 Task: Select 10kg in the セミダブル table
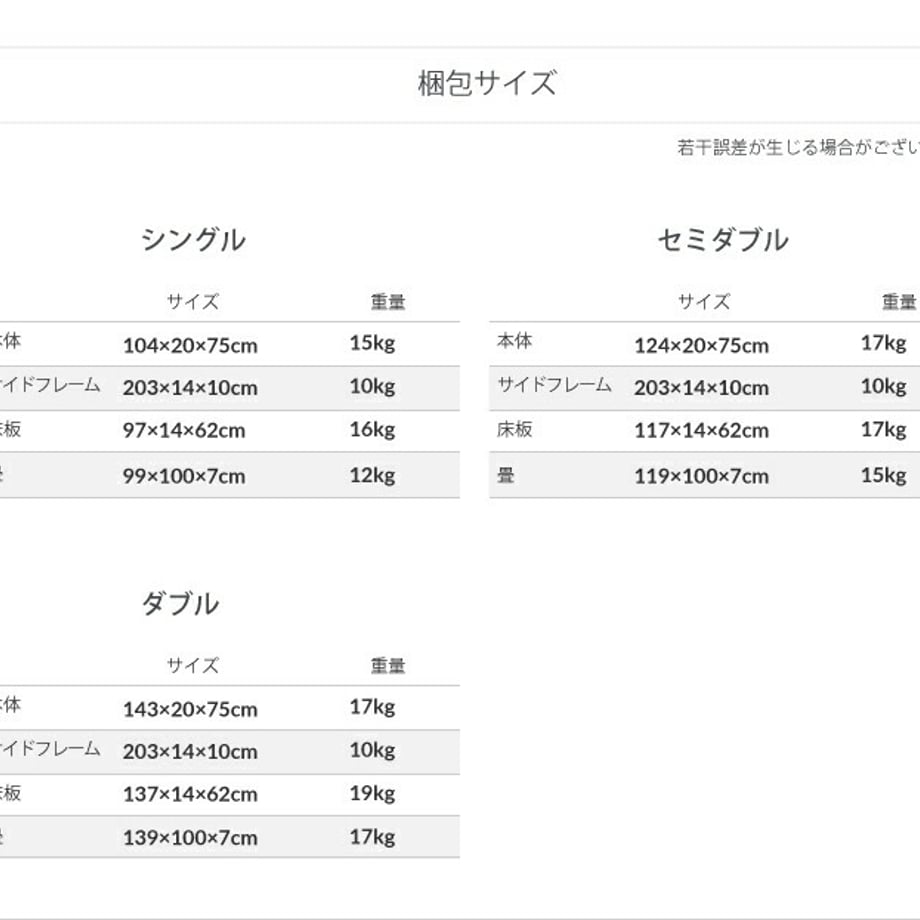pyautogui.click(x=884, y=386)
